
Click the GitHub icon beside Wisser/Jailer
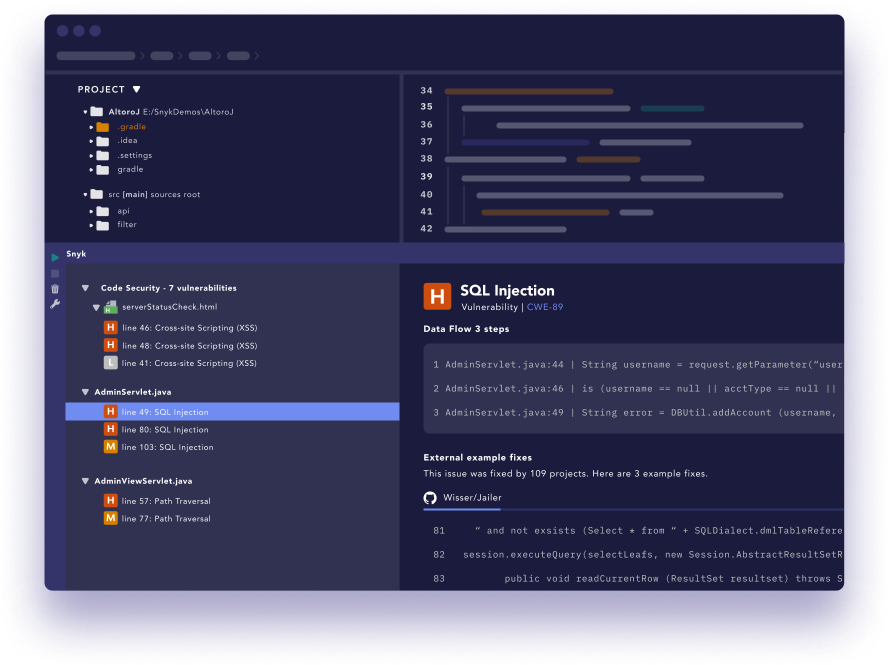point(431,497)
